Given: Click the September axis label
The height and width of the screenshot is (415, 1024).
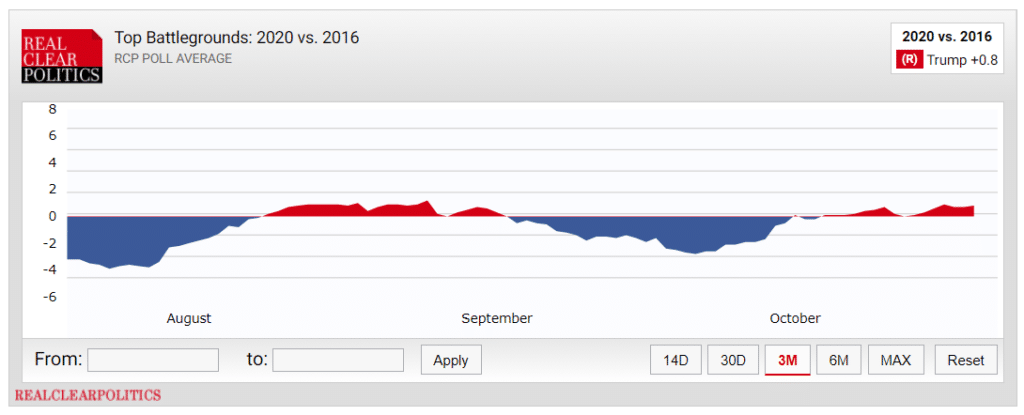Looking at the screenshot, I should click(497, 318).
